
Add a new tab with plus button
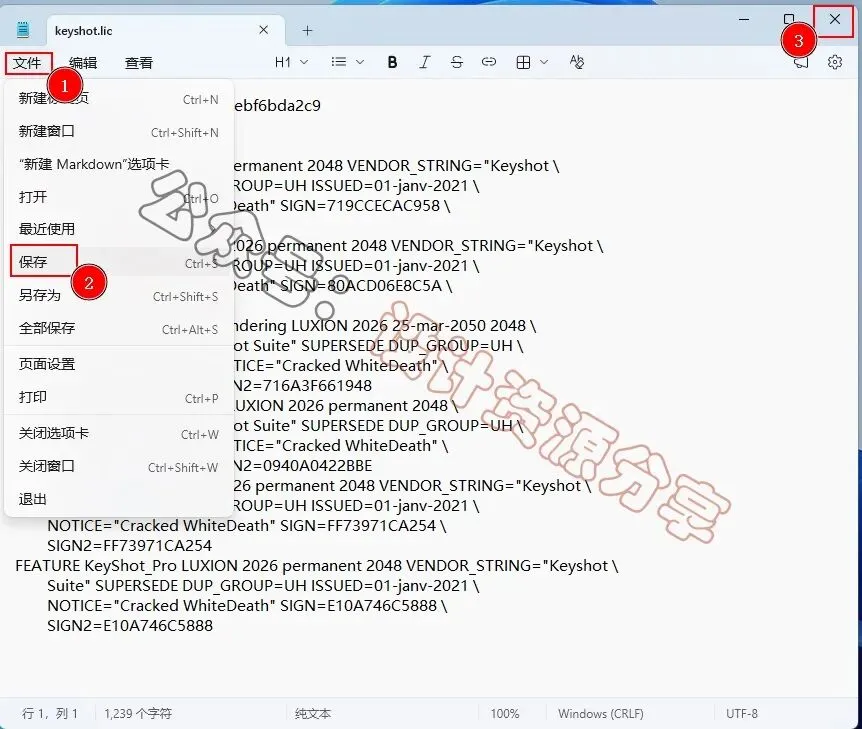(x=307, y=31)
